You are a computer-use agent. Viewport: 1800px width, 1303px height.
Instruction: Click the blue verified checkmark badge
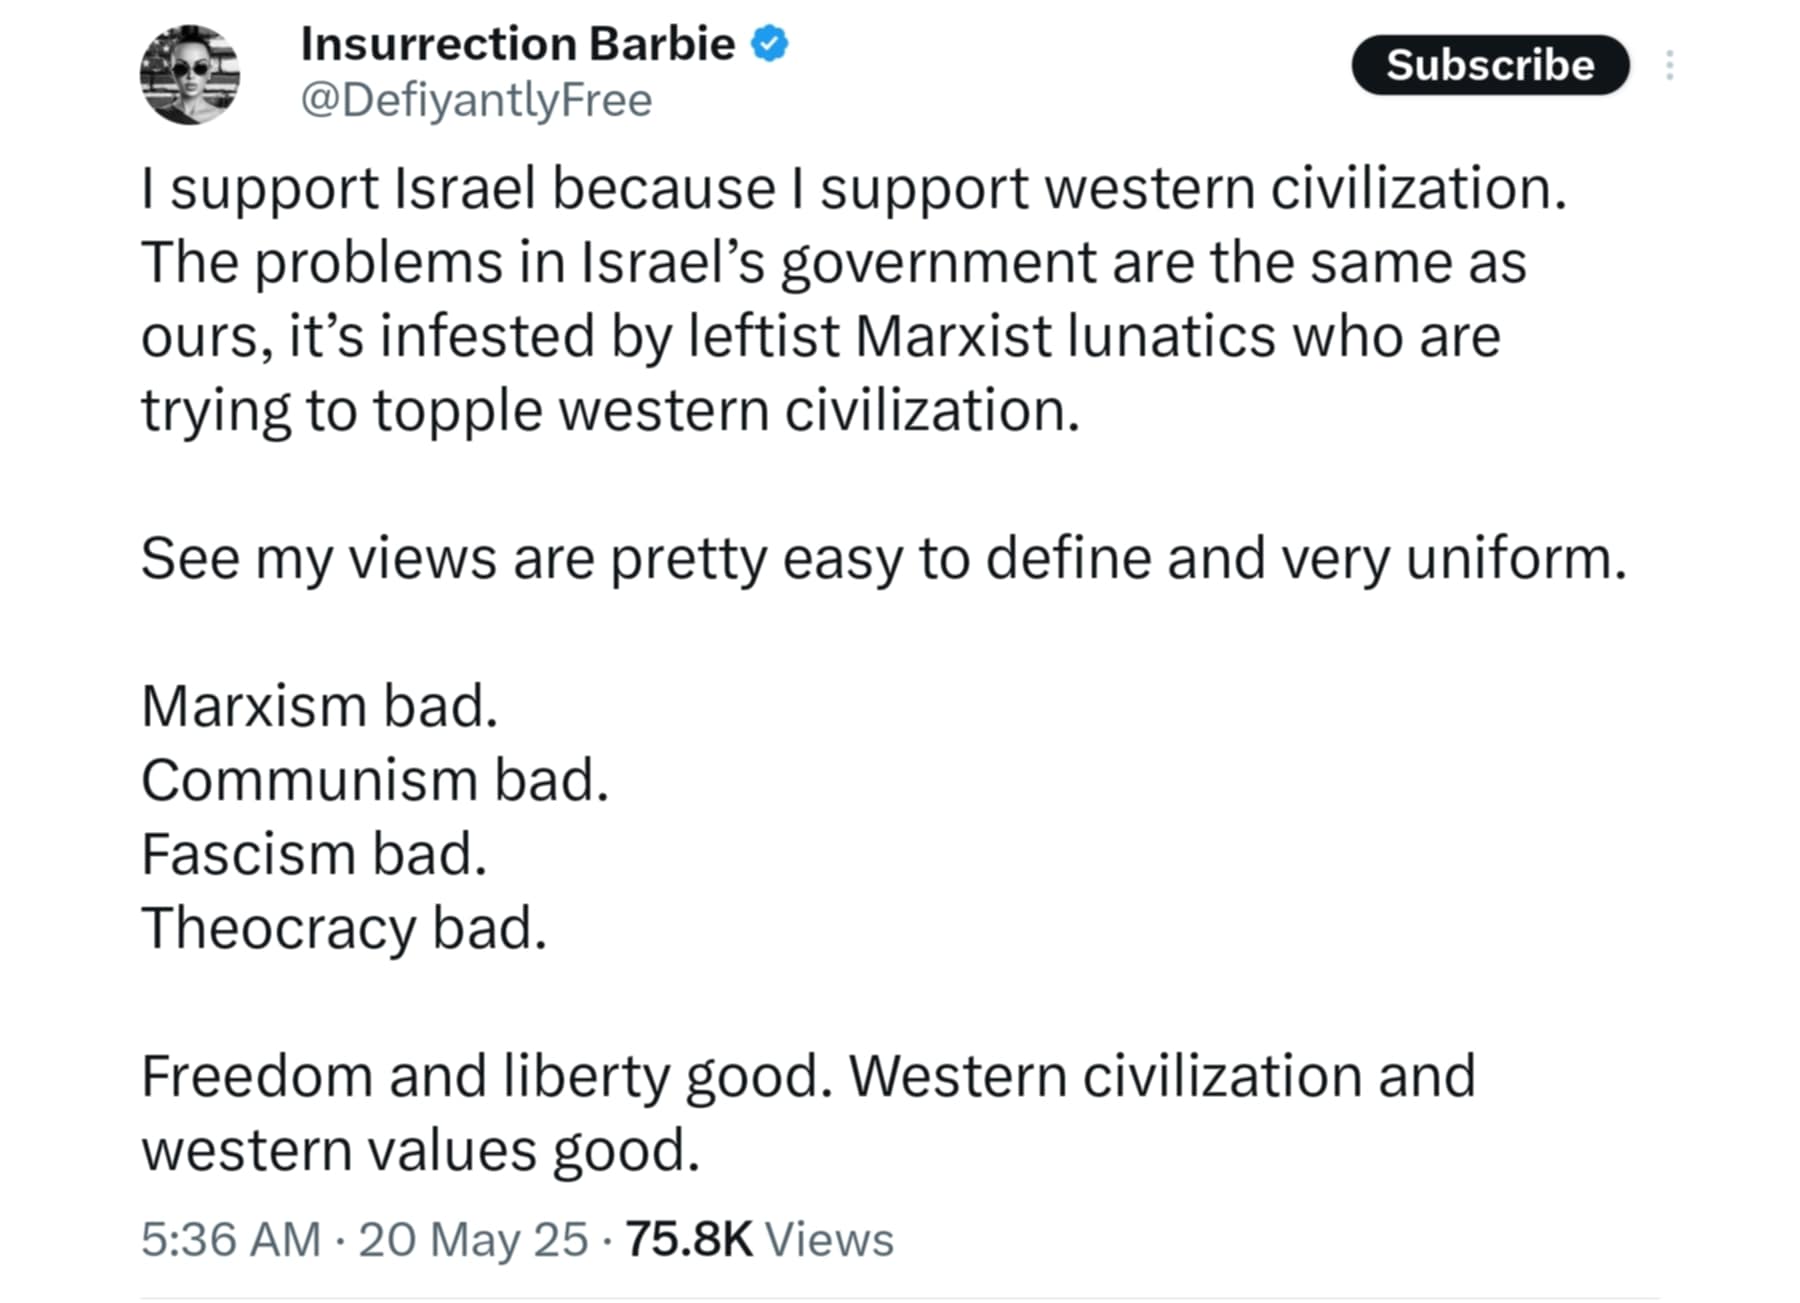pyautogui.click(x=770, y=44)
